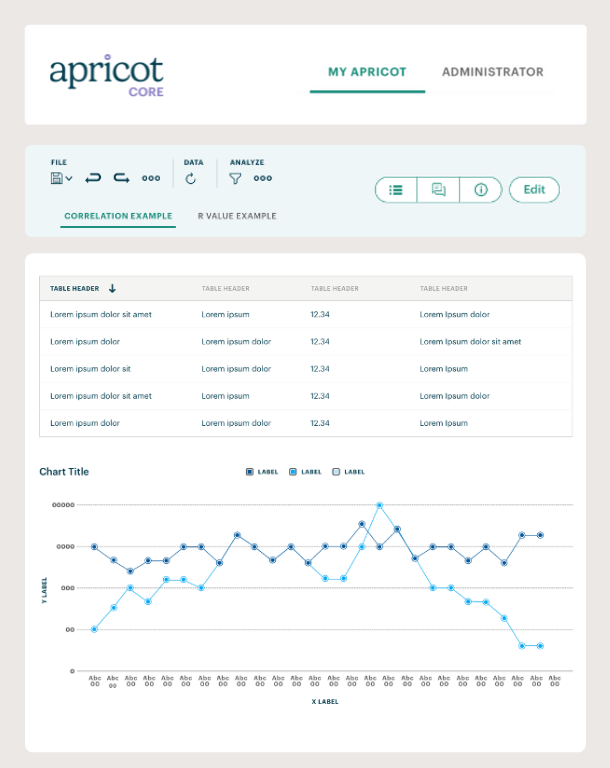Switch to the Administrator tab
The image size is (610, 768).
[x=492, y=72]
